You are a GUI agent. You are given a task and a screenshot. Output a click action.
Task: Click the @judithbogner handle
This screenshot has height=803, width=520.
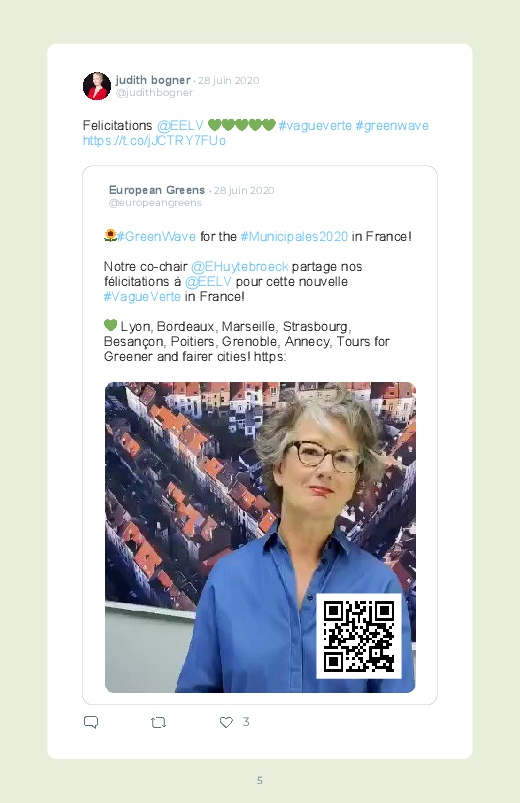[x=154, y=93]
